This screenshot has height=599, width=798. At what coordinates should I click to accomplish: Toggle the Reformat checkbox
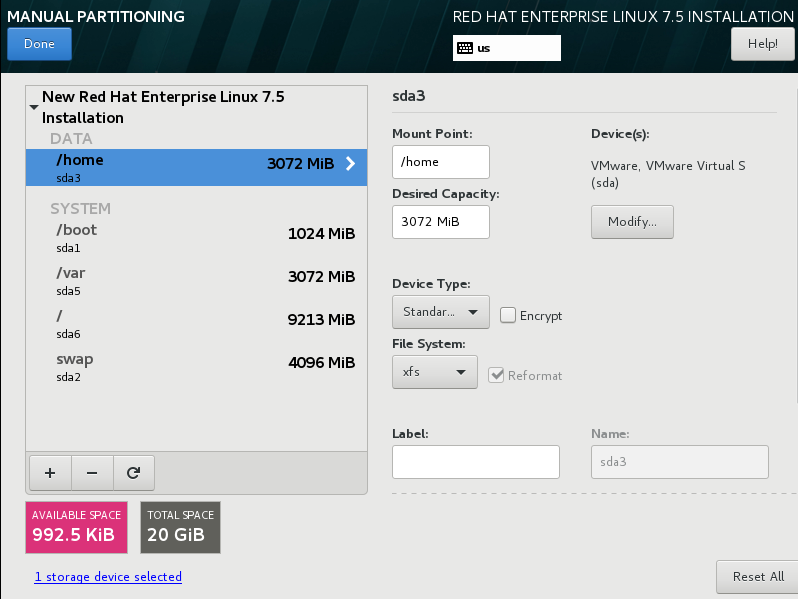(x=496, y=376)
